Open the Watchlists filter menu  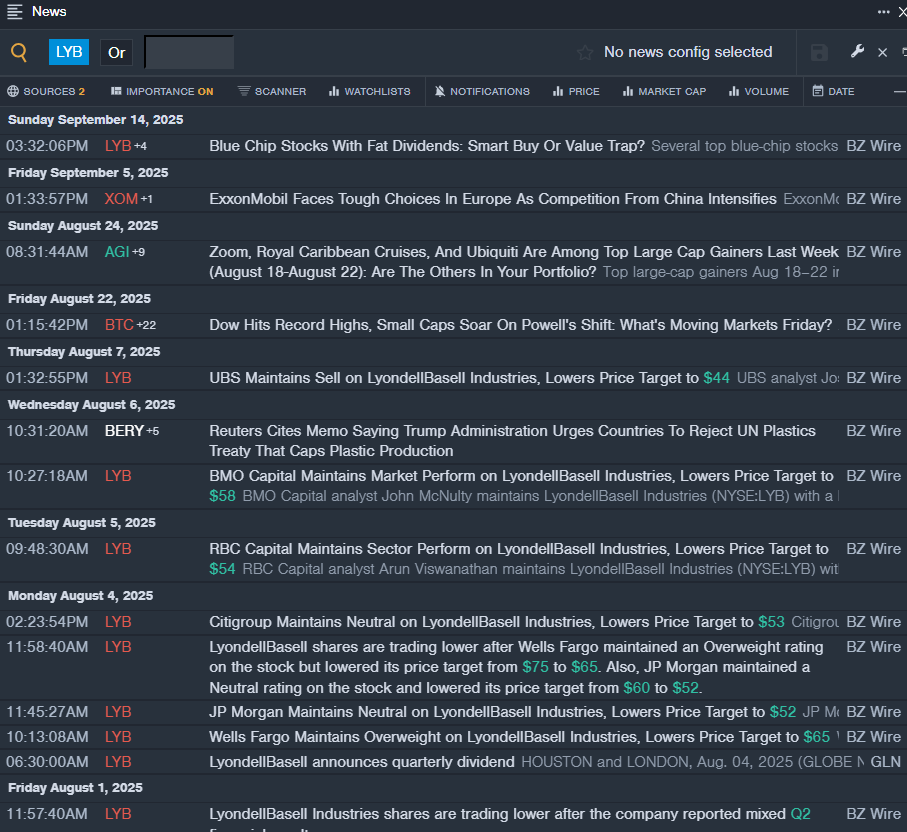click(369, 91)
